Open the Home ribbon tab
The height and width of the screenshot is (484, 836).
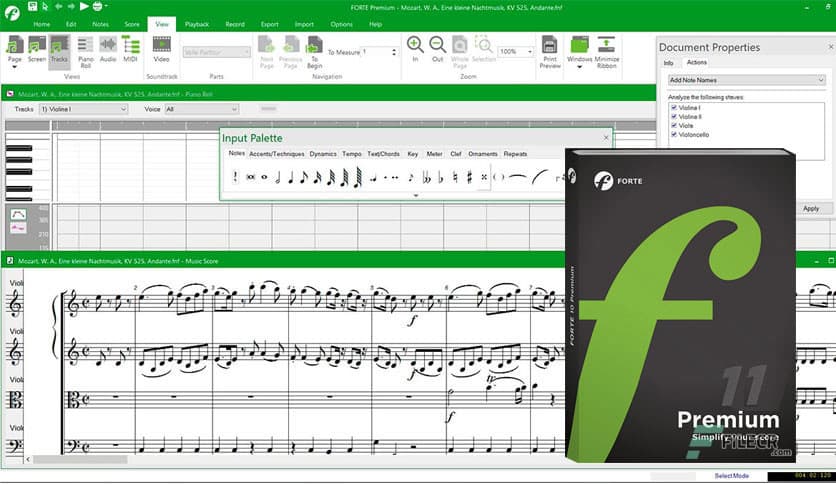pyautogui.click(x=42, y=25)
